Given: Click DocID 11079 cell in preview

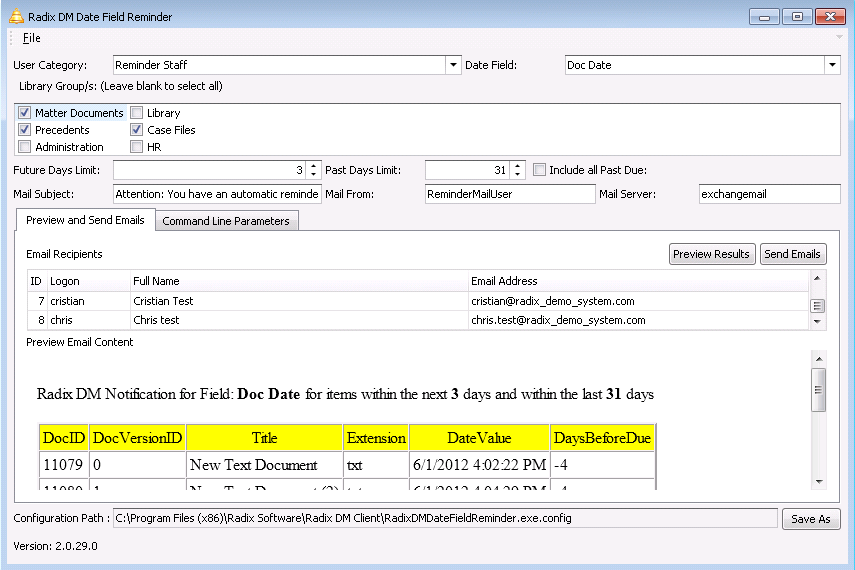Looking at the screenshot, I should tap(64, 465).
